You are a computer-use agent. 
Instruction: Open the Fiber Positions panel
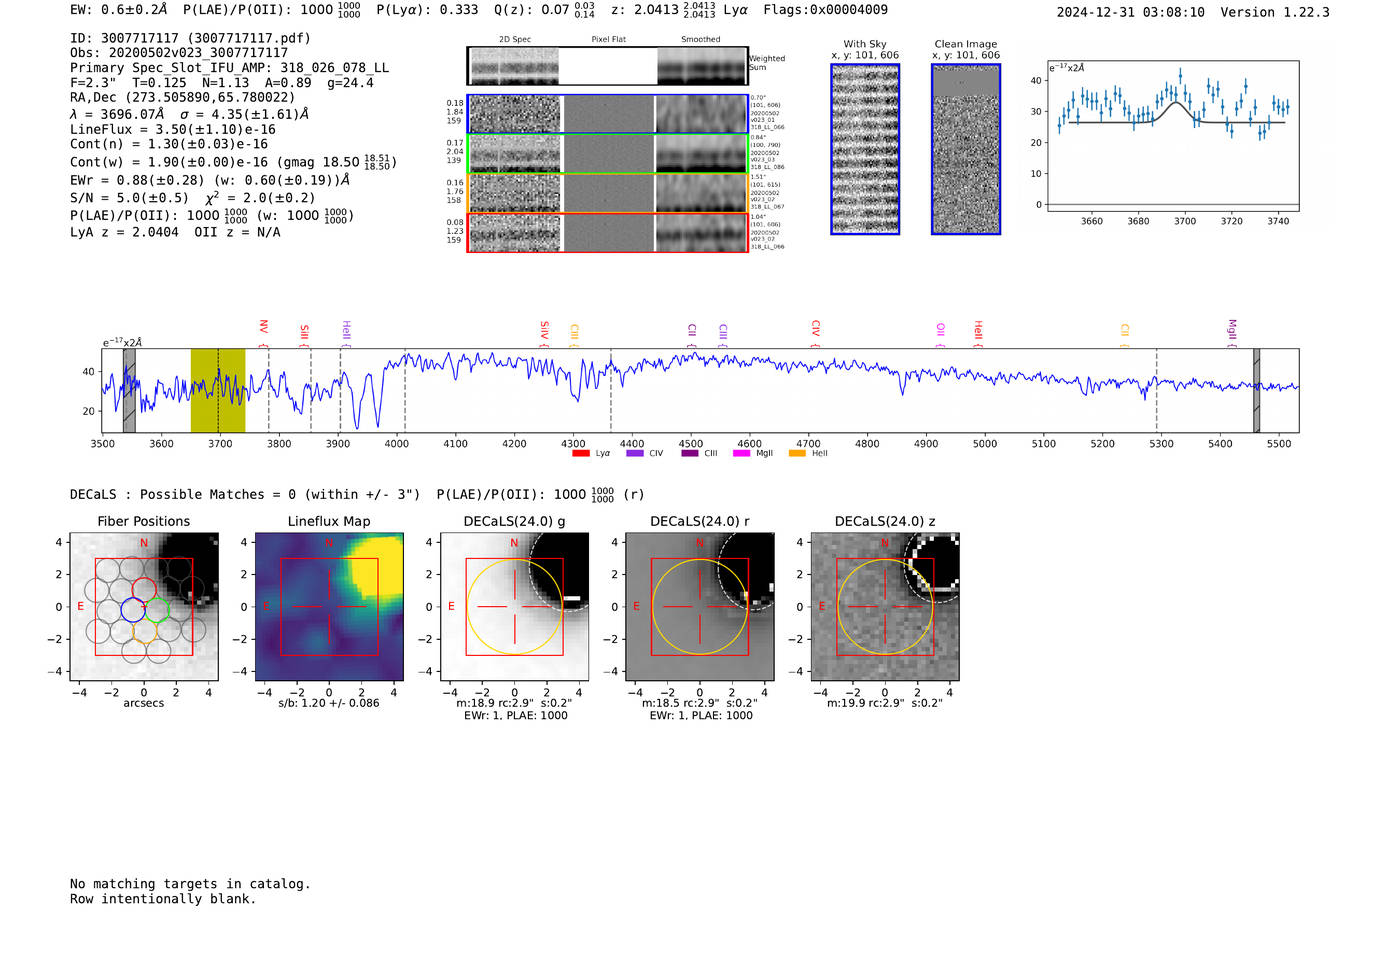click(144, 607)
